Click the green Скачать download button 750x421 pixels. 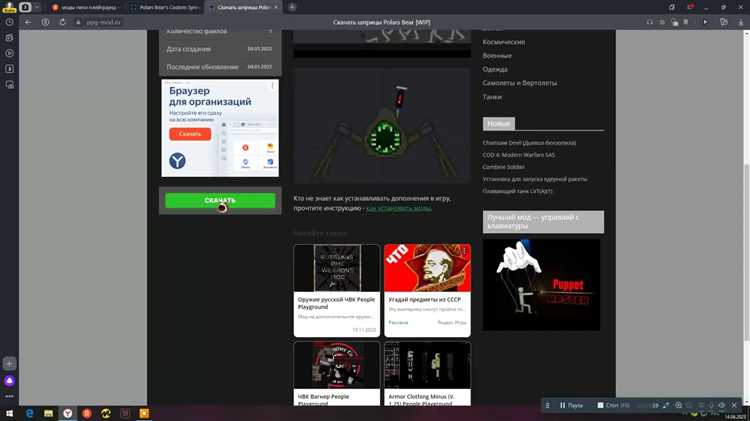tap(220, 200)
